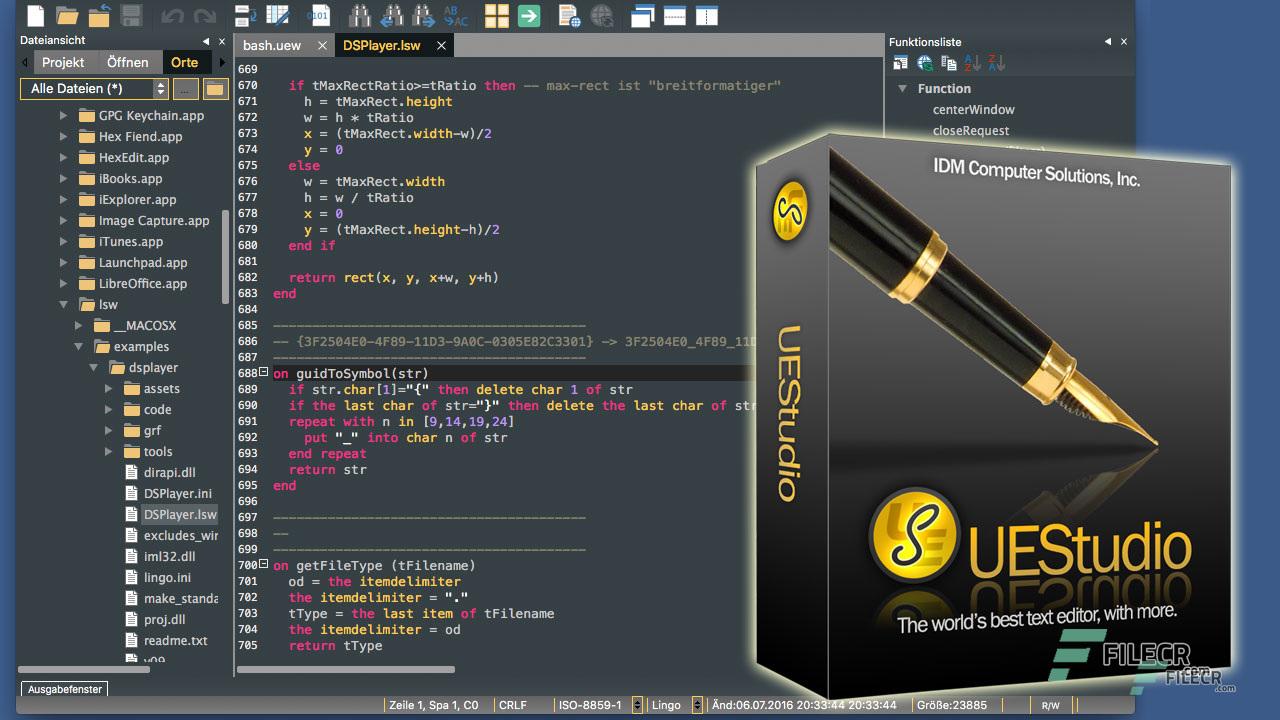Sort function list Z to A
Image resolution: width=1280 pixels, height=720 pixels.
[996, 63]
